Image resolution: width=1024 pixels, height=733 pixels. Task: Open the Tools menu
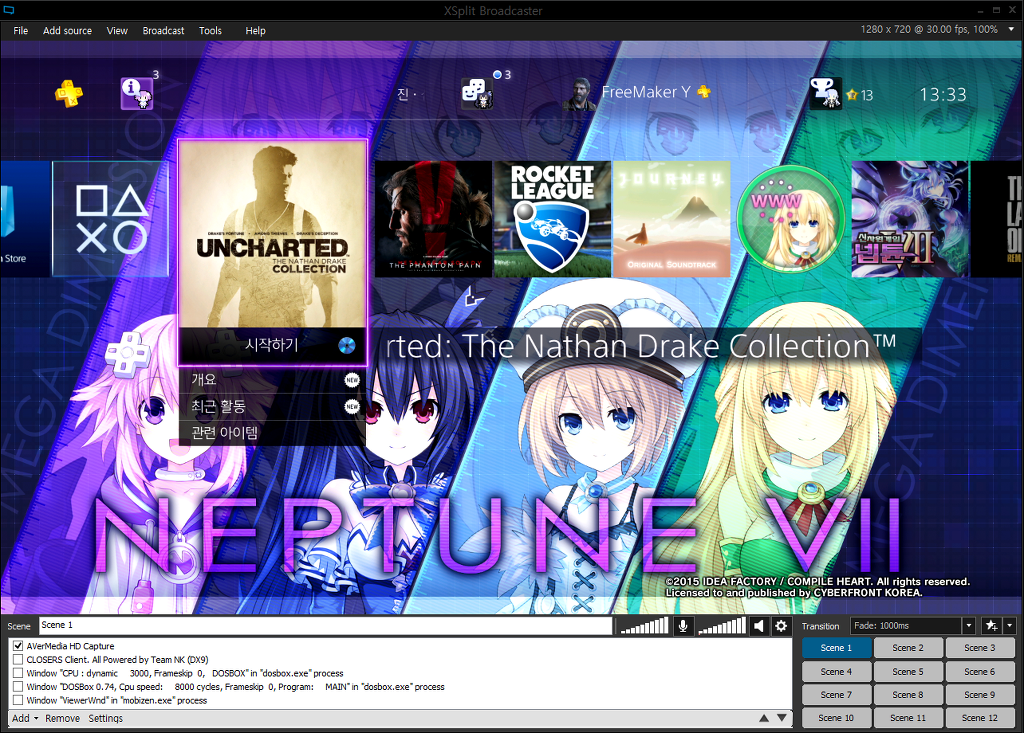click(x=210, y=31)
